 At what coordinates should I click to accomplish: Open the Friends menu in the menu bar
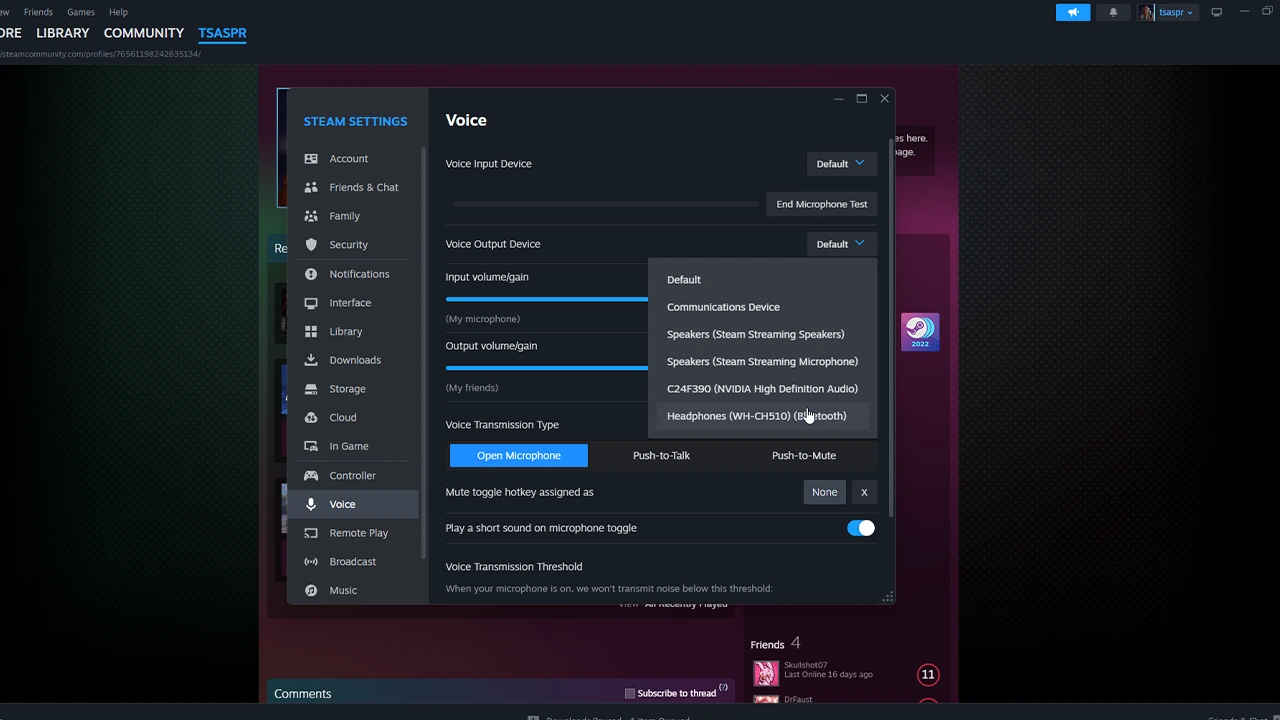click(x=38, y=12)
